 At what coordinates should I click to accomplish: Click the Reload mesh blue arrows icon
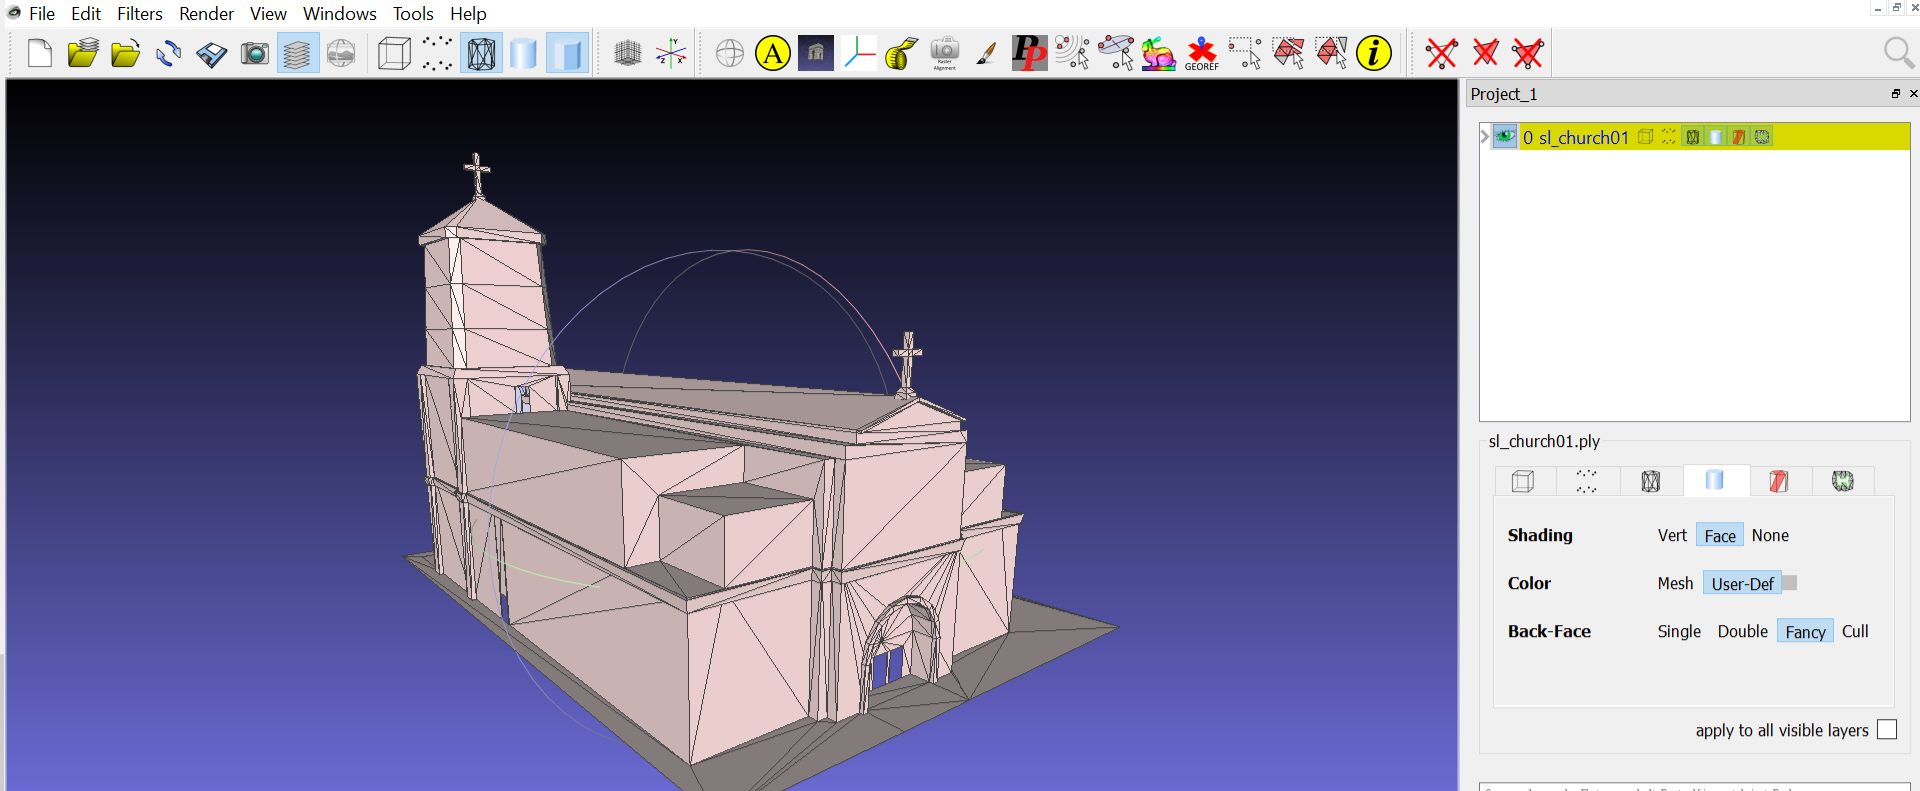pyautogui.click(x=168, y=54)
